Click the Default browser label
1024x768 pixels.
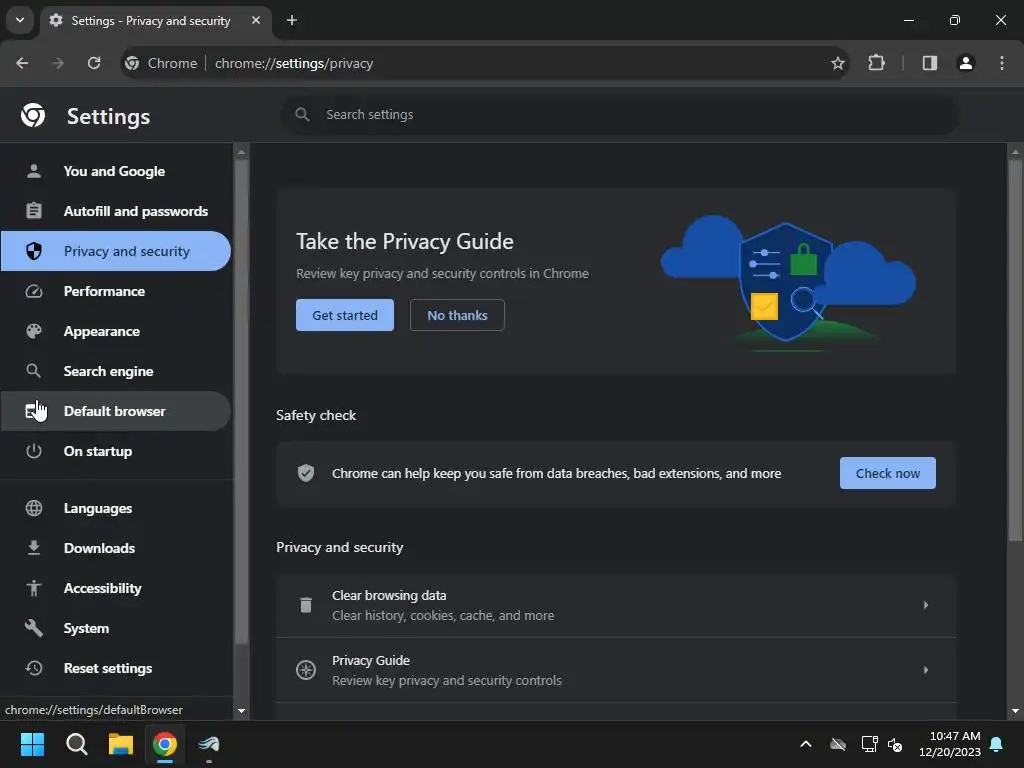tap(114, 411)
